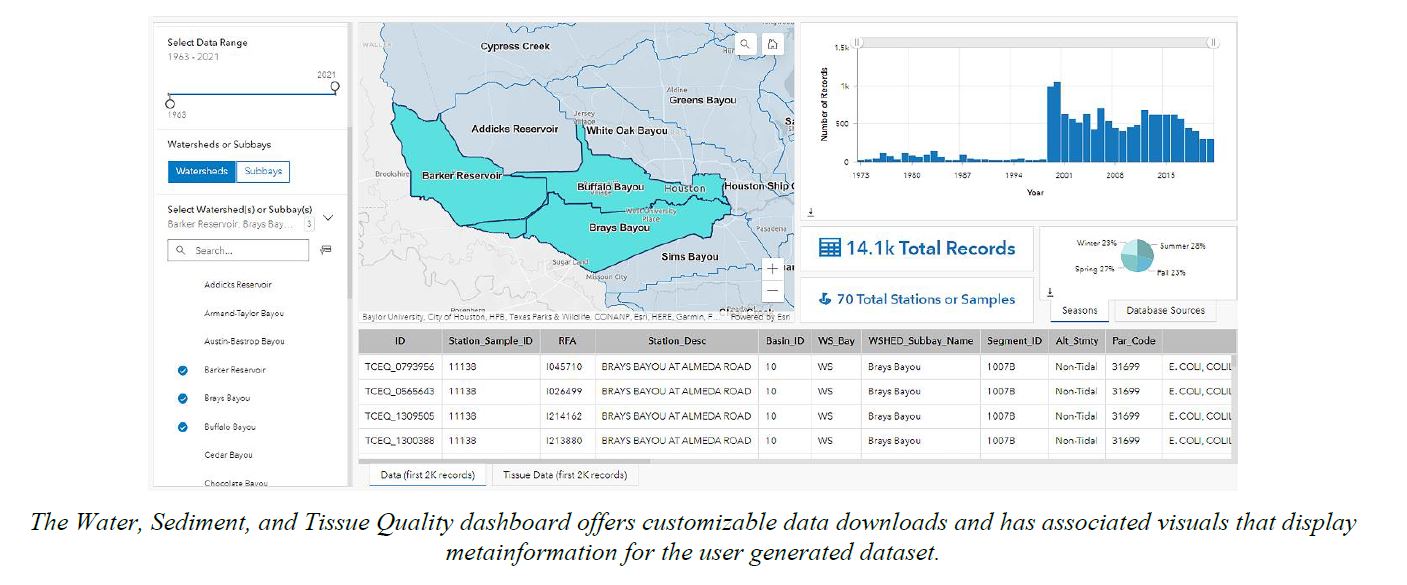
Task: Uncheck Buffalo Bayou in the watershed list
Action: (182, 425)
